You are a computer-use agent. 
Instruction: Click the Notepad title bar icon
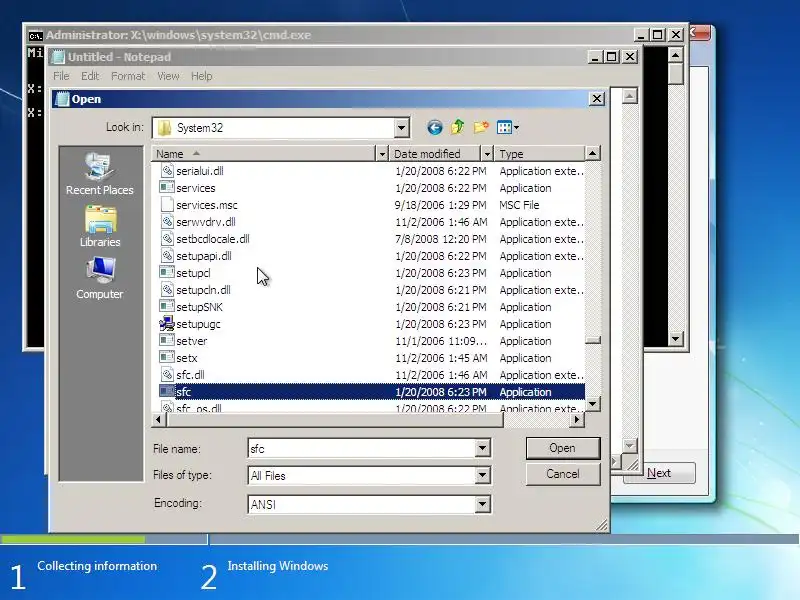[x=59, y=57]
